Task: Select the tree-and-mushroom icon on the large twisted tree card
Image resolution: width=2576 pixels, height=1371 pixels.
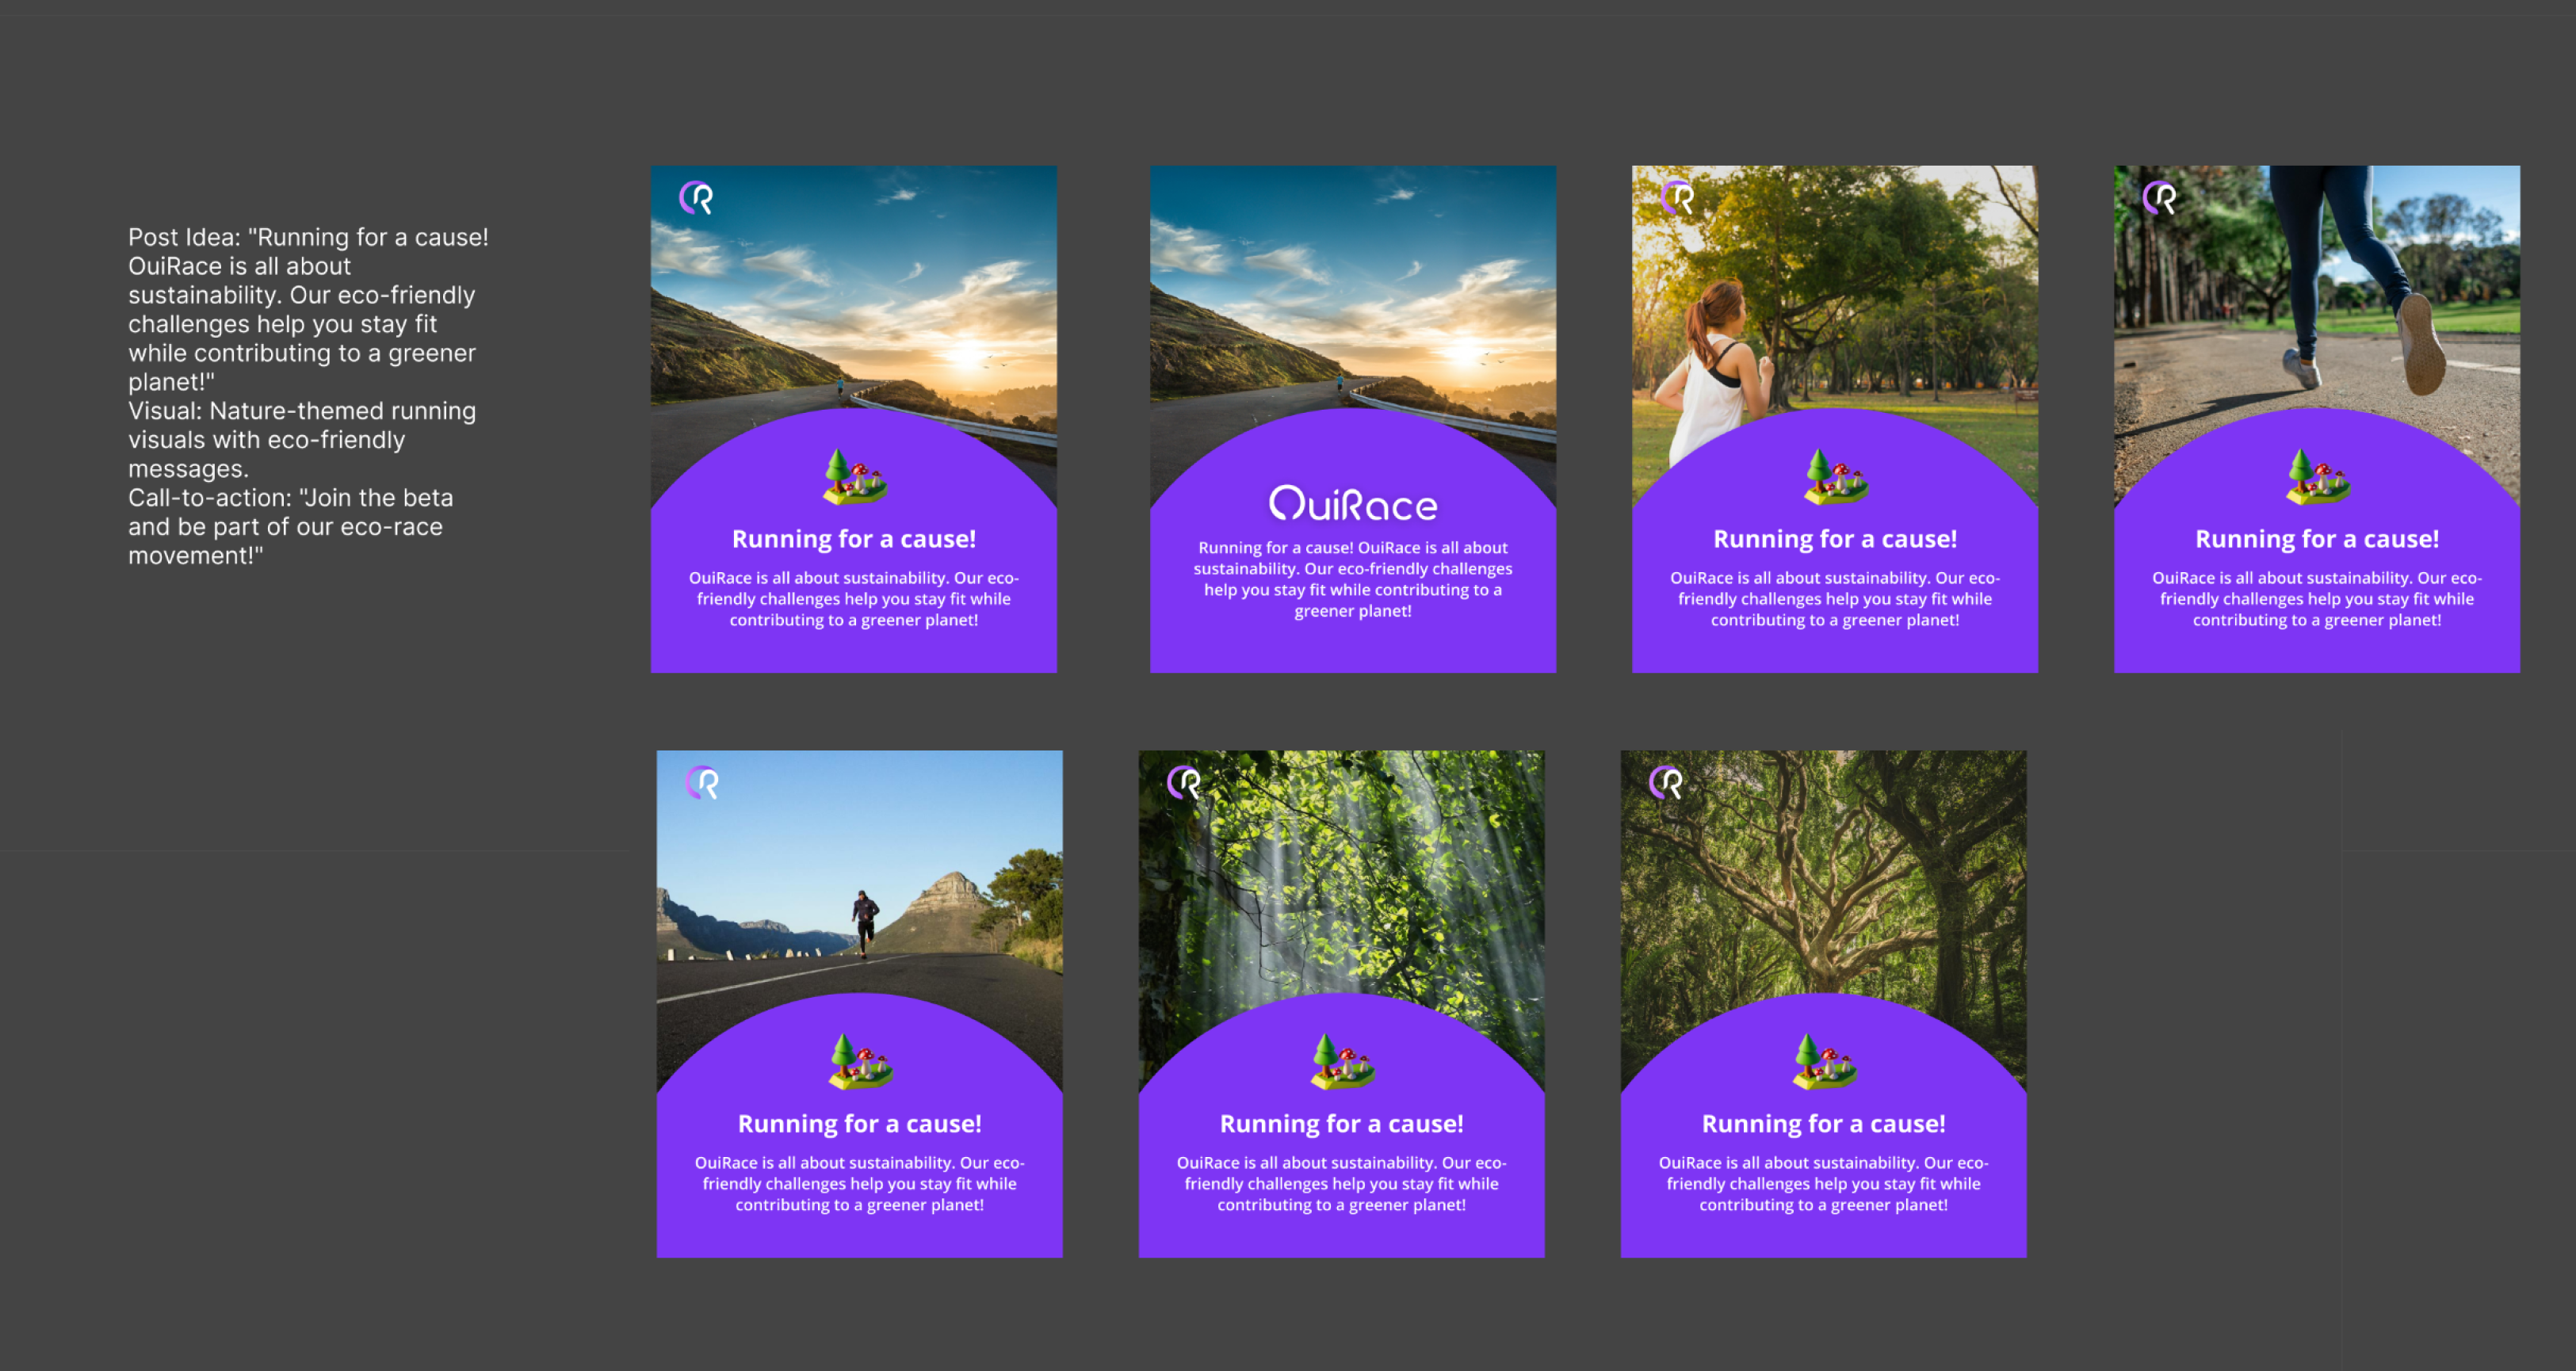Action: coord(1825,1061)
